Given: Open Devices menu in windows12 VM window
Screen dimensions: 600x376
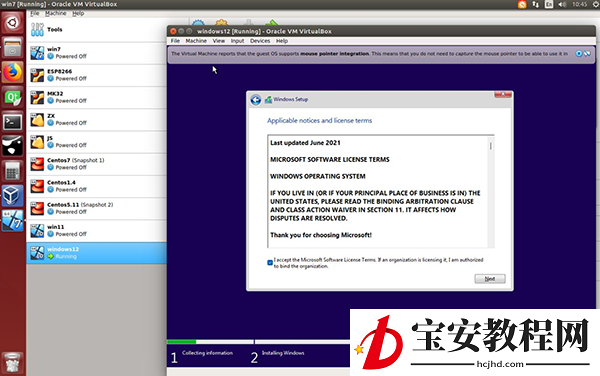Looking at the screenshot, I should click(260, 41).
